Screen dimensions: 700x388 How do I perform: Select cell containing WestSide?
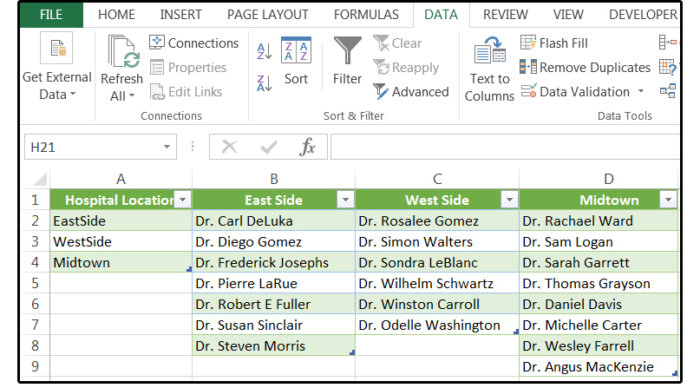121,242
